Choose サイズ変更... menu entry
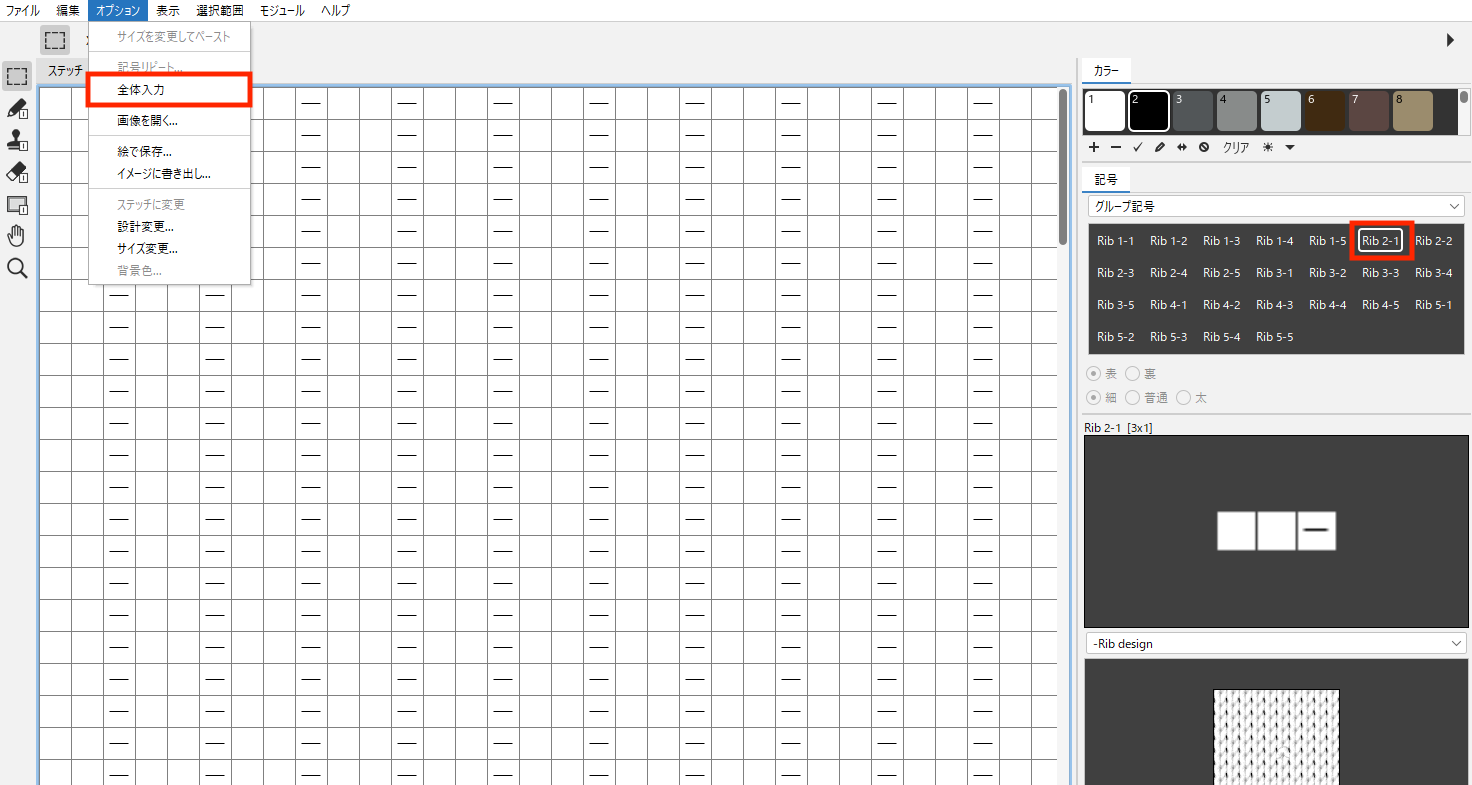Viewport: 1472px width, 785px height. coord(169,249)
